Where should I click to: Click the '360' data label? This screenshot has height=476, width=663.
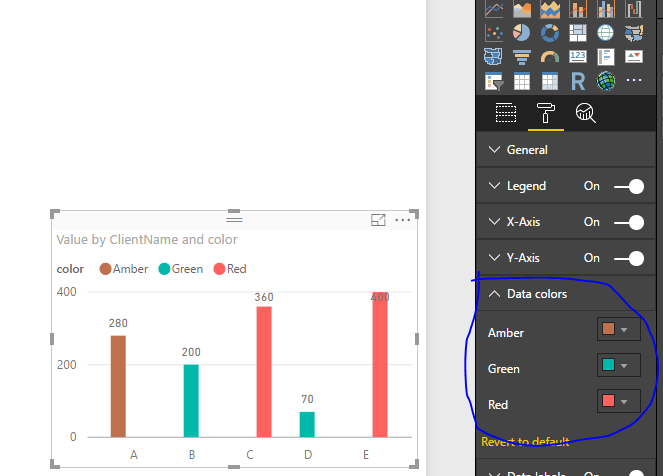tap(264, 297)
